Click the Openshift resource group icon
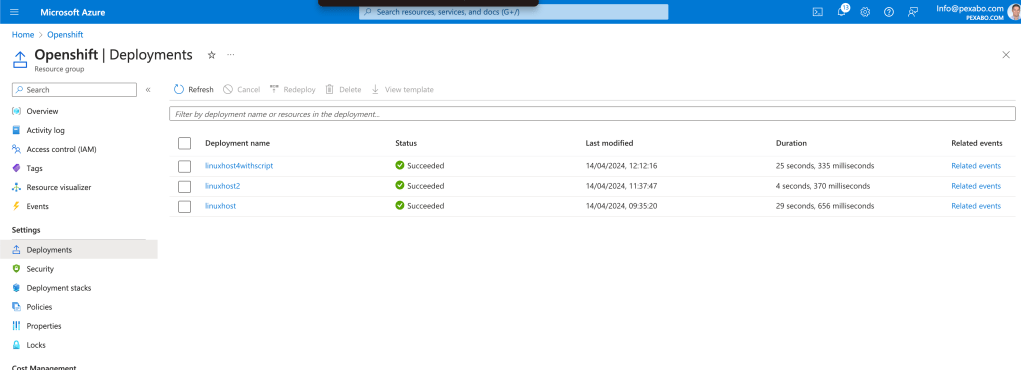Screen dimensions: 1021x370 point(20,60)
